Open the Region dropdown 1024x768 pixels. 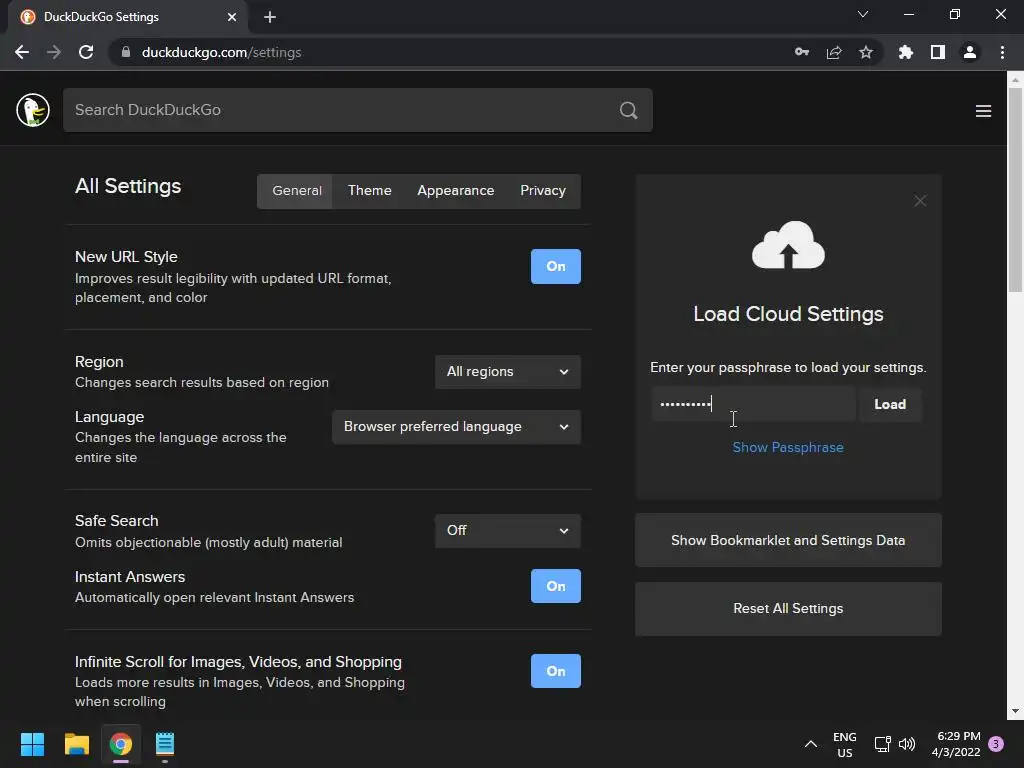507,372
